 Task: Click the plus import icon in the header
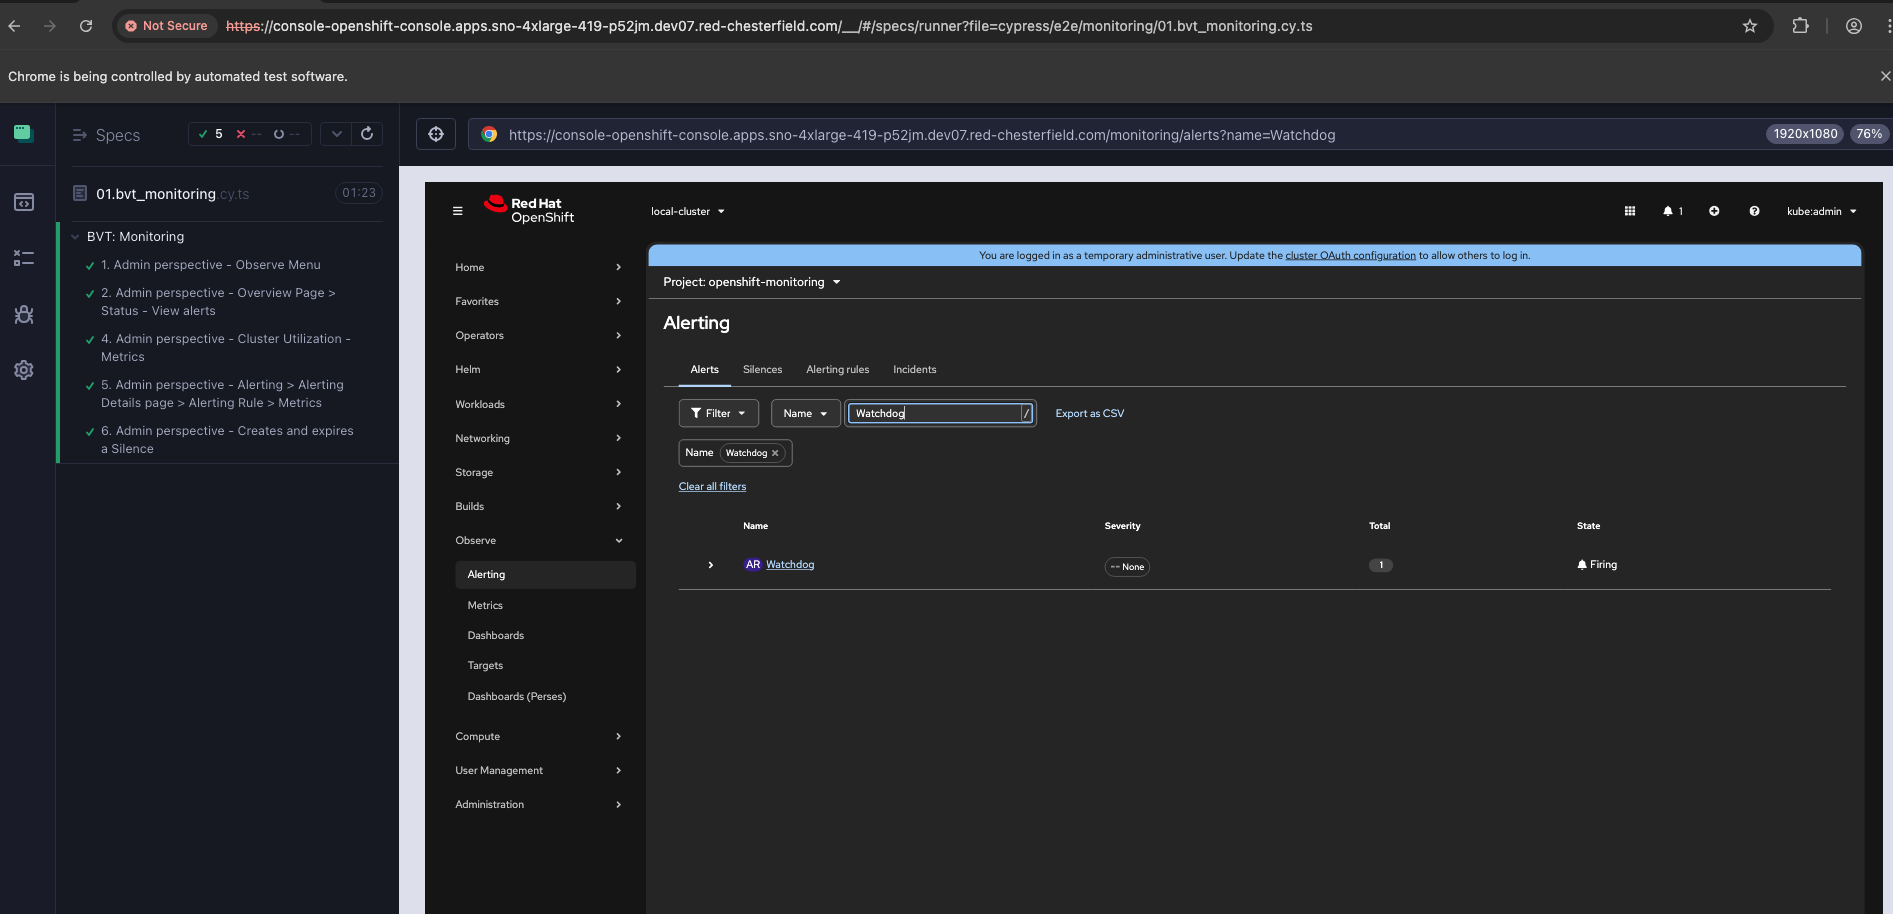(1714, 211)
